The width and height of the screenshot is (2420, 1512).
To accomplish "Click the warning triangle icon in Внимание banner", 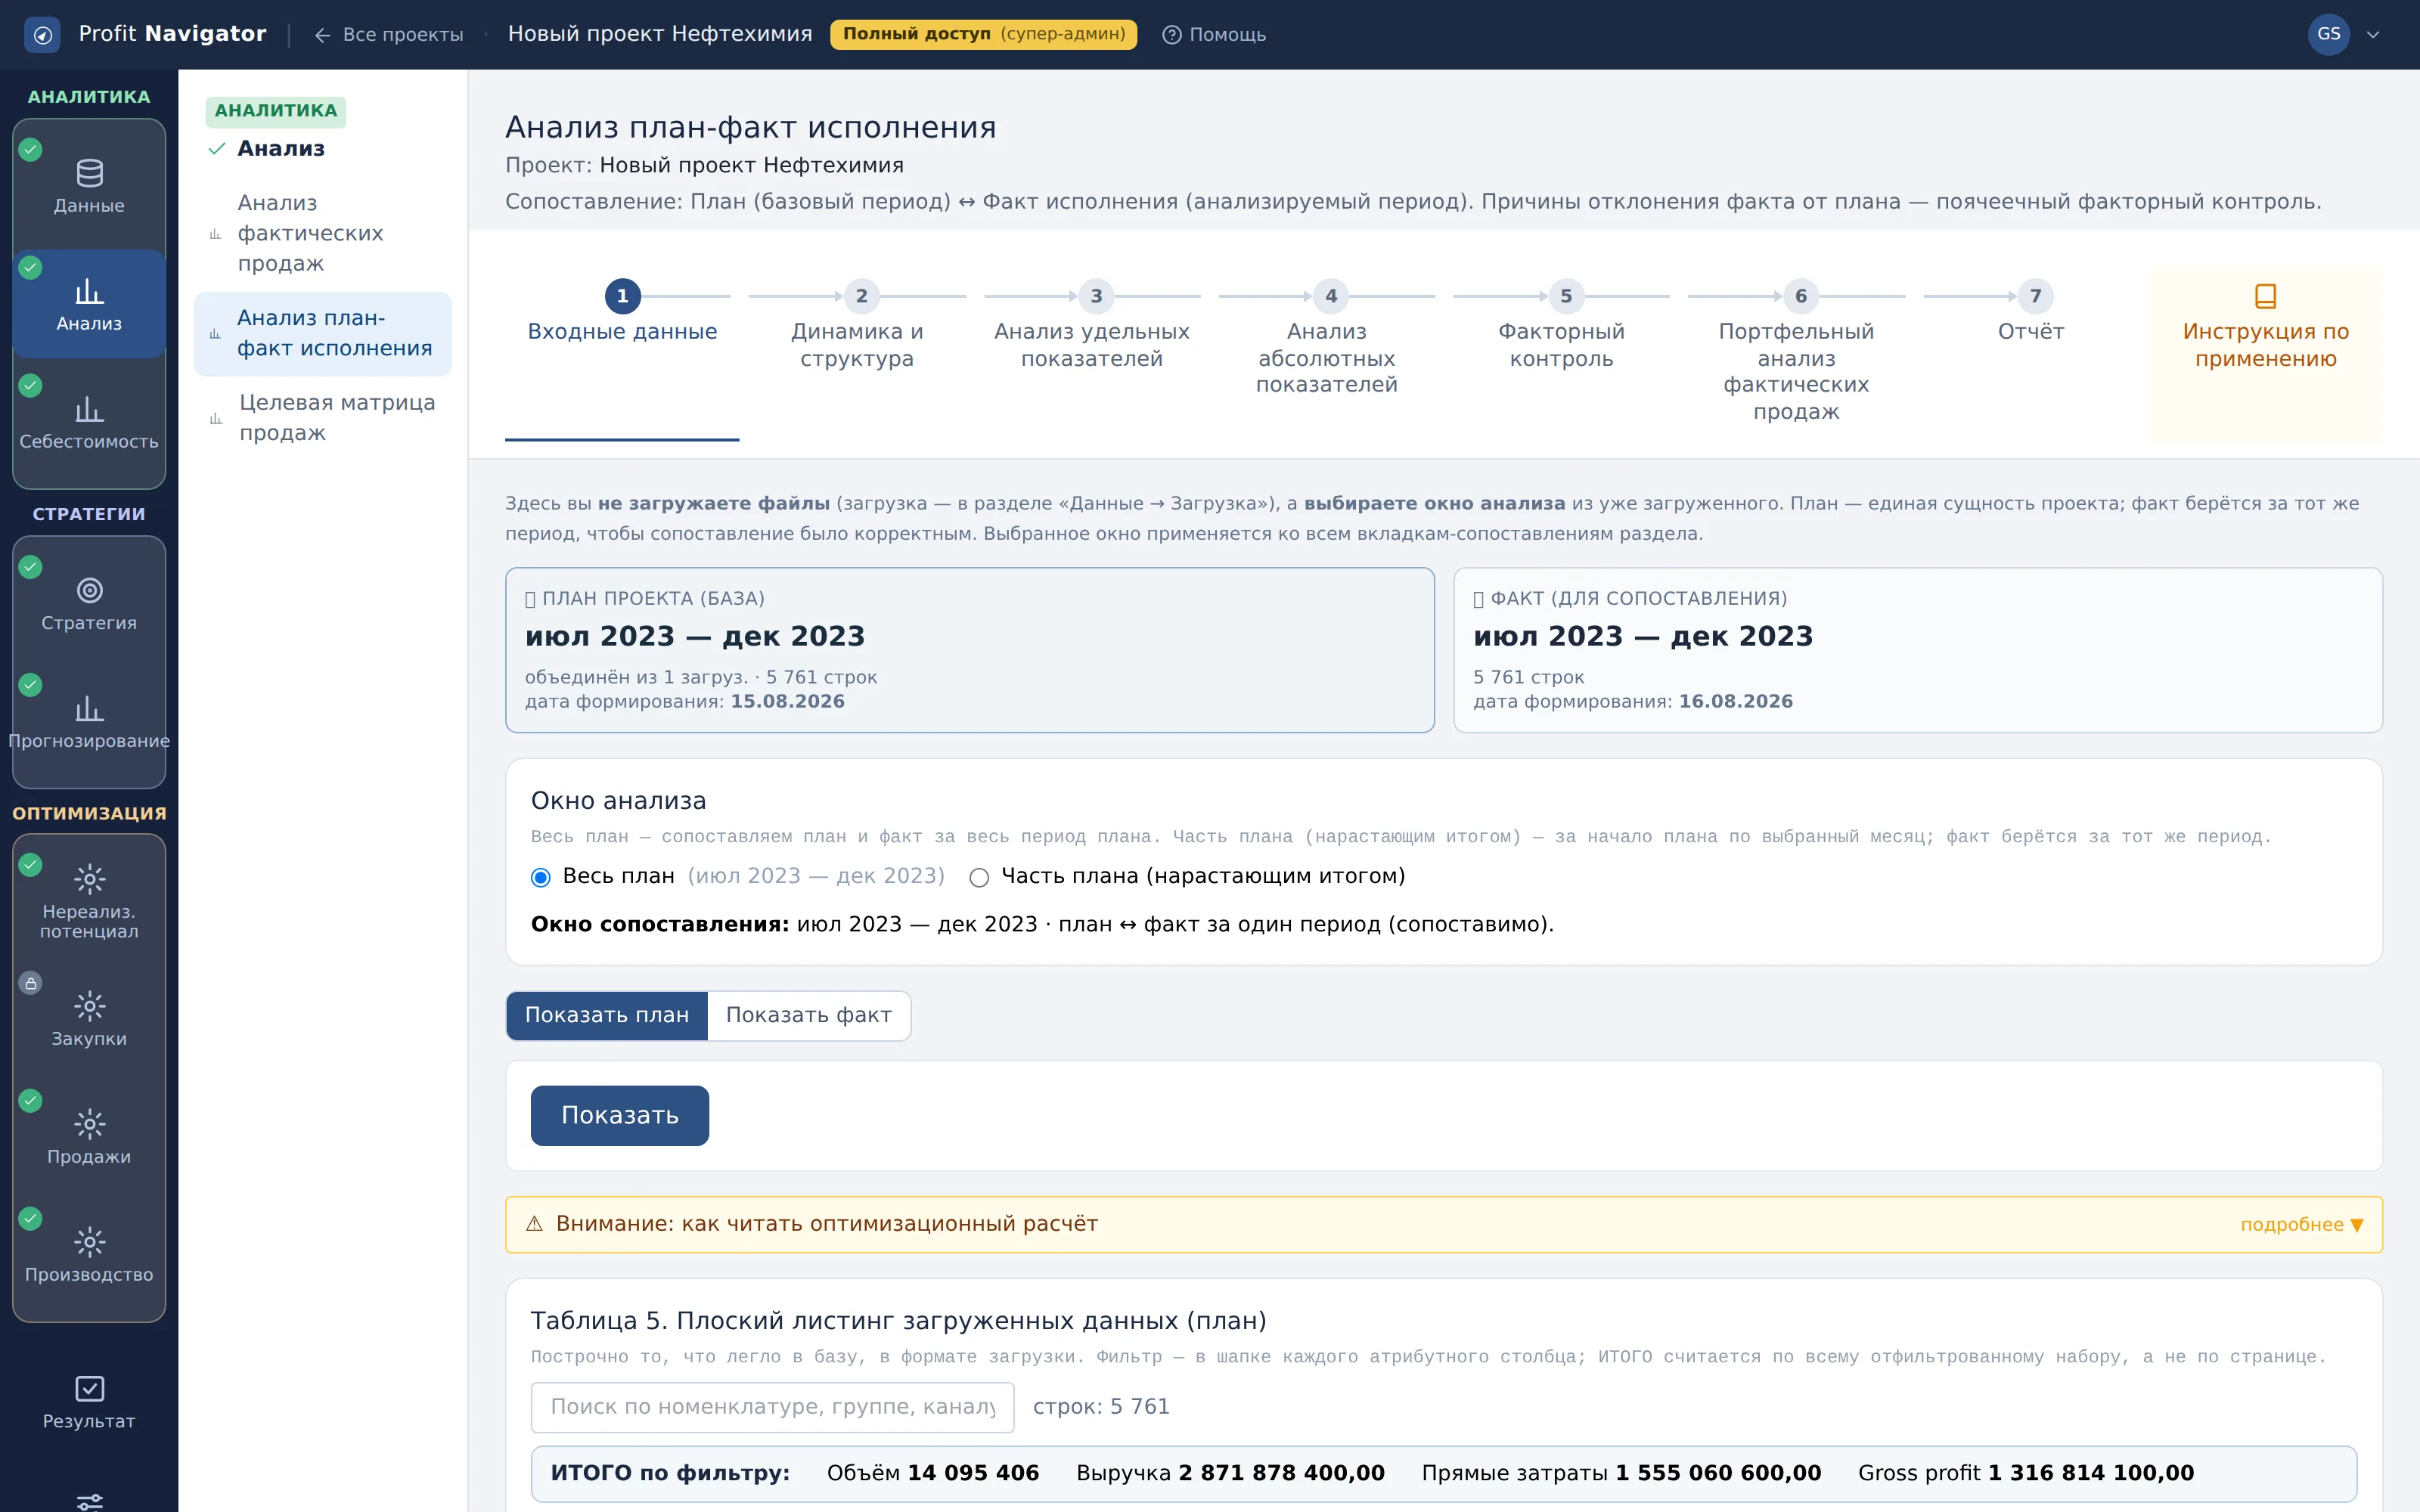I will click(x=534, y=1223).
